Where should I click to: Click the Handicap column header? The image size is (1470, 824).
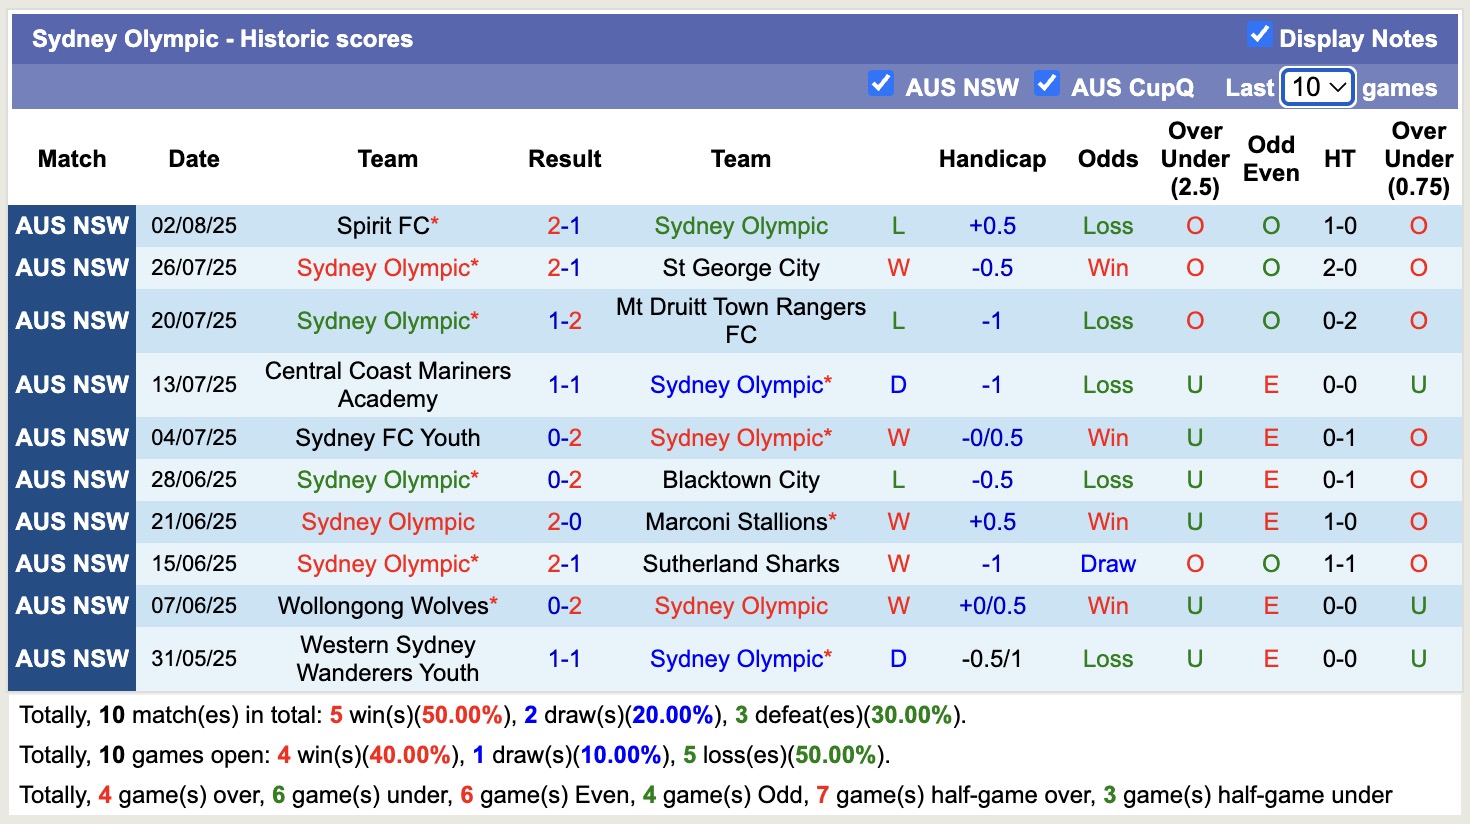tap(991, 158)
